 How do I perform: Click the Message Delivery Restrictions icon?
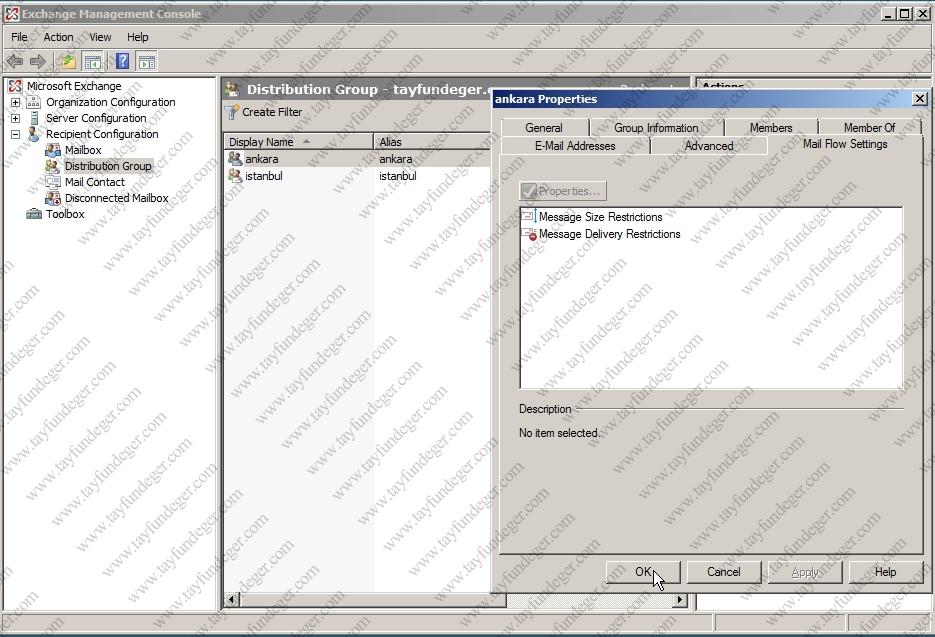(529, 234)
